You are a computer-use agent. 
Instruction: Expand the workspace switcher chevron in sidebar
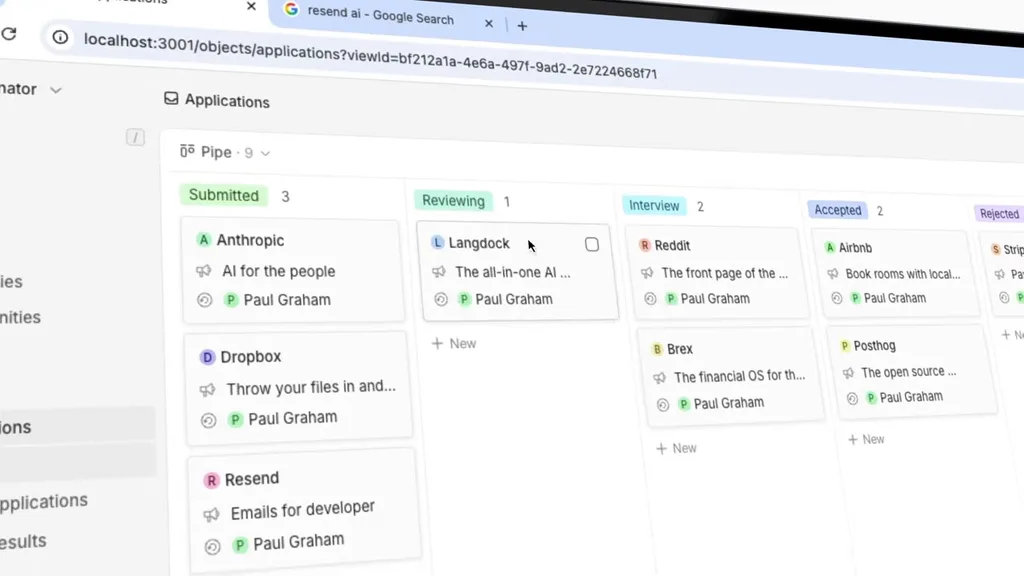[x=56, y=90]
